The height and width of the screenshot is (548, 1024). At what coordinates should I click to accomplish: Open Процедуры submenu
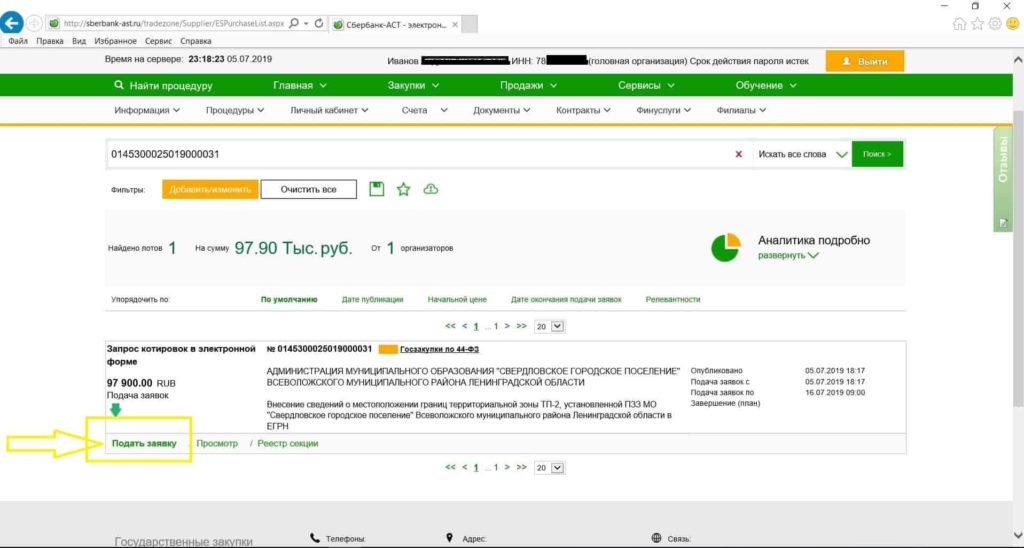tap(235, 110)
